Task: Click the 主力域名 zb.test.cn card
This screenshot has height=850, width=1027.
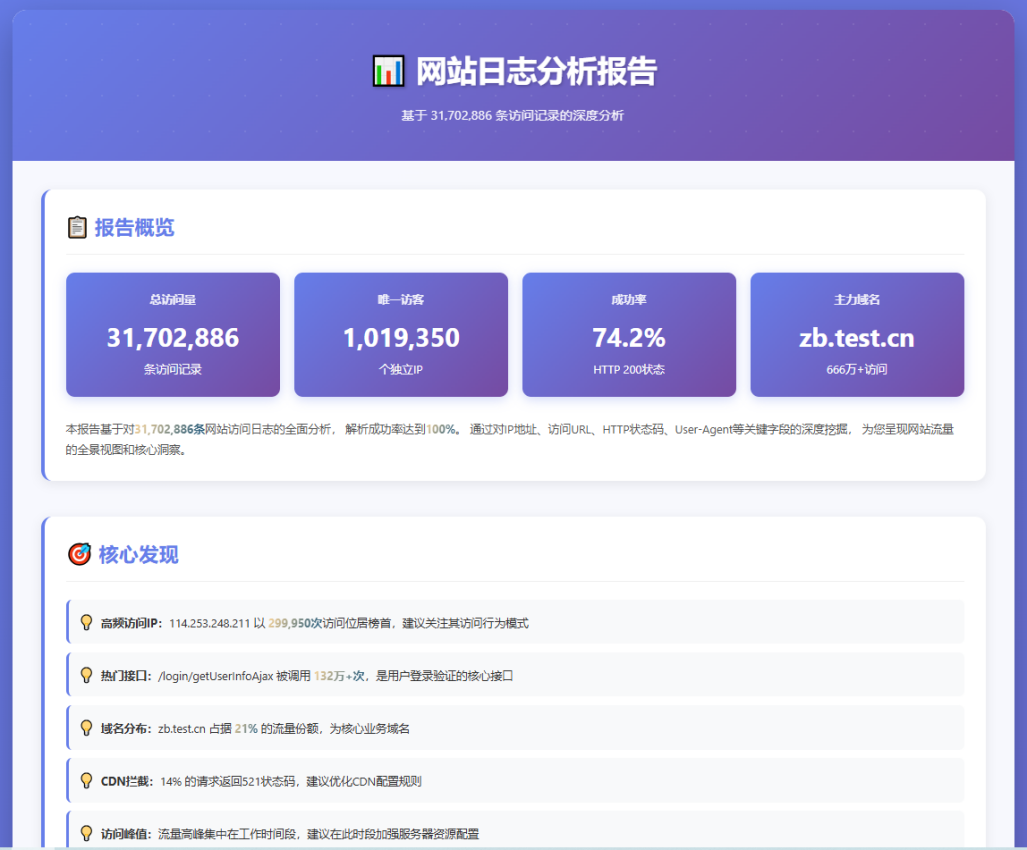Action: (x=857, y=335)
